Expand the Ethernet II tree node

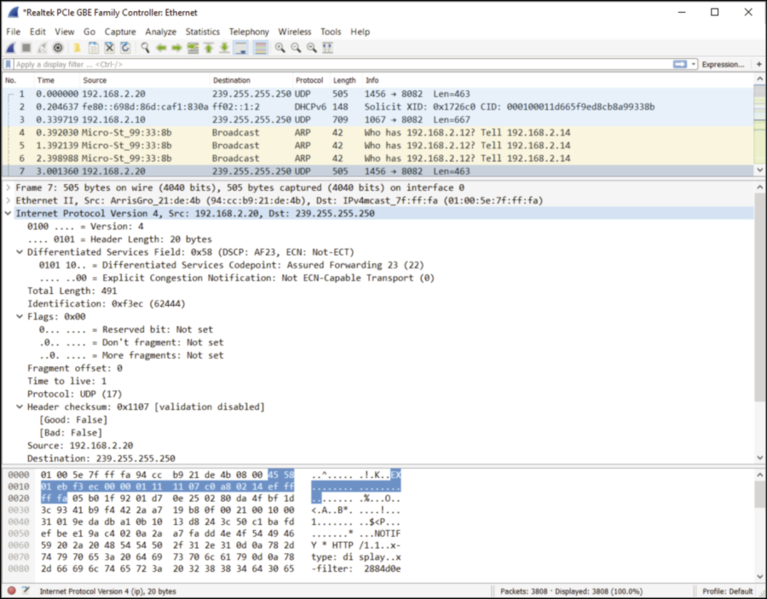(8, 200)
